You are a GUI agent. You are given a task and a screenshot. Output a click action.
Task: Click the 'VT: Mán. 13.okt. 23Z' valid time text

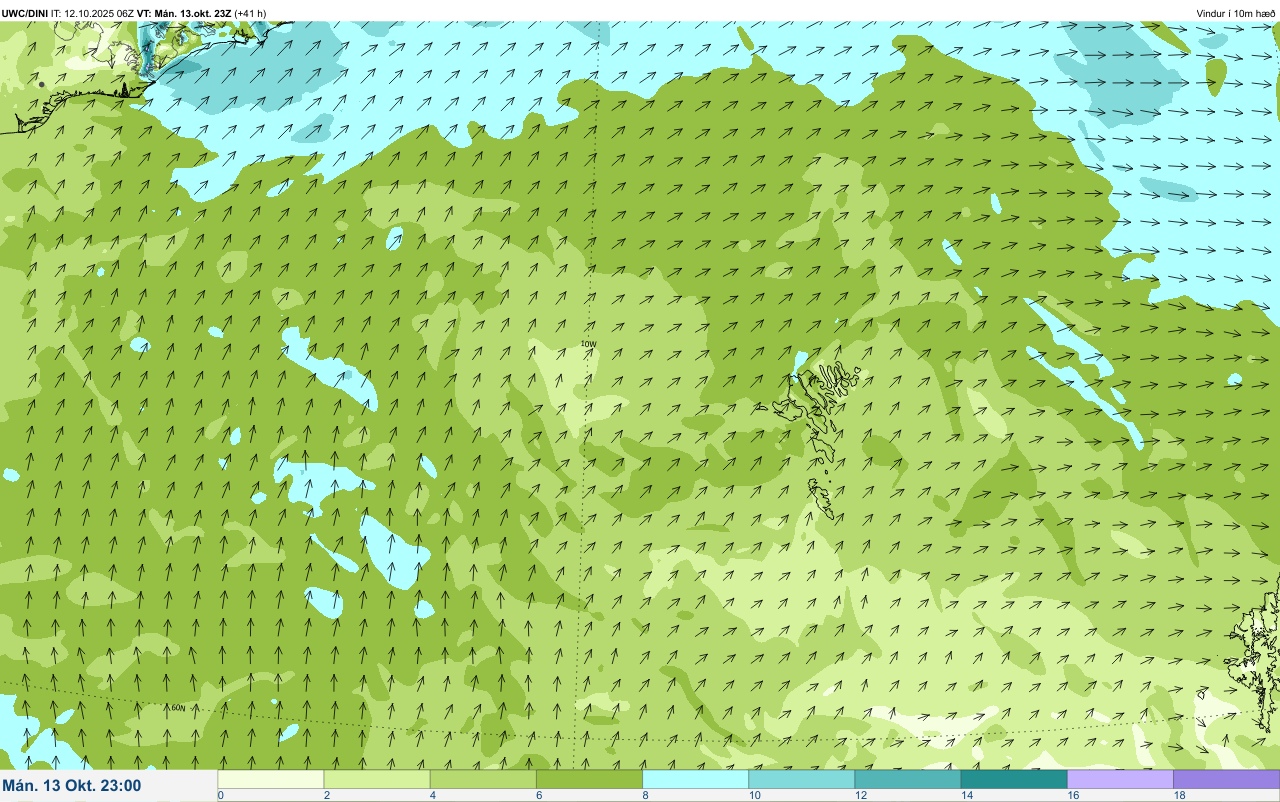coord(184,13)
